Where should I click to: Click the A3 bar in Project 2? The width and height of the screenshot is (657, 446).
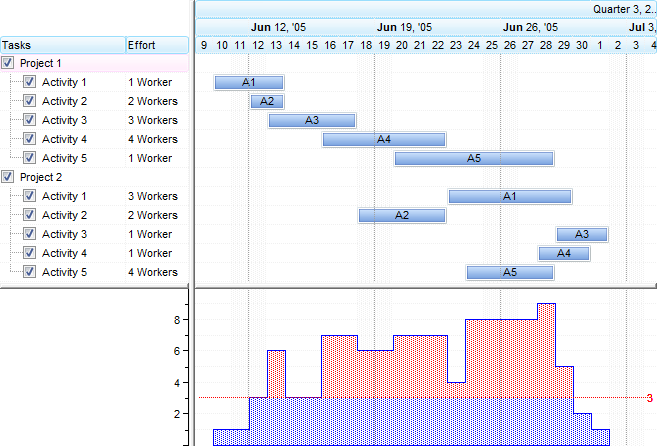coord(582,234)
